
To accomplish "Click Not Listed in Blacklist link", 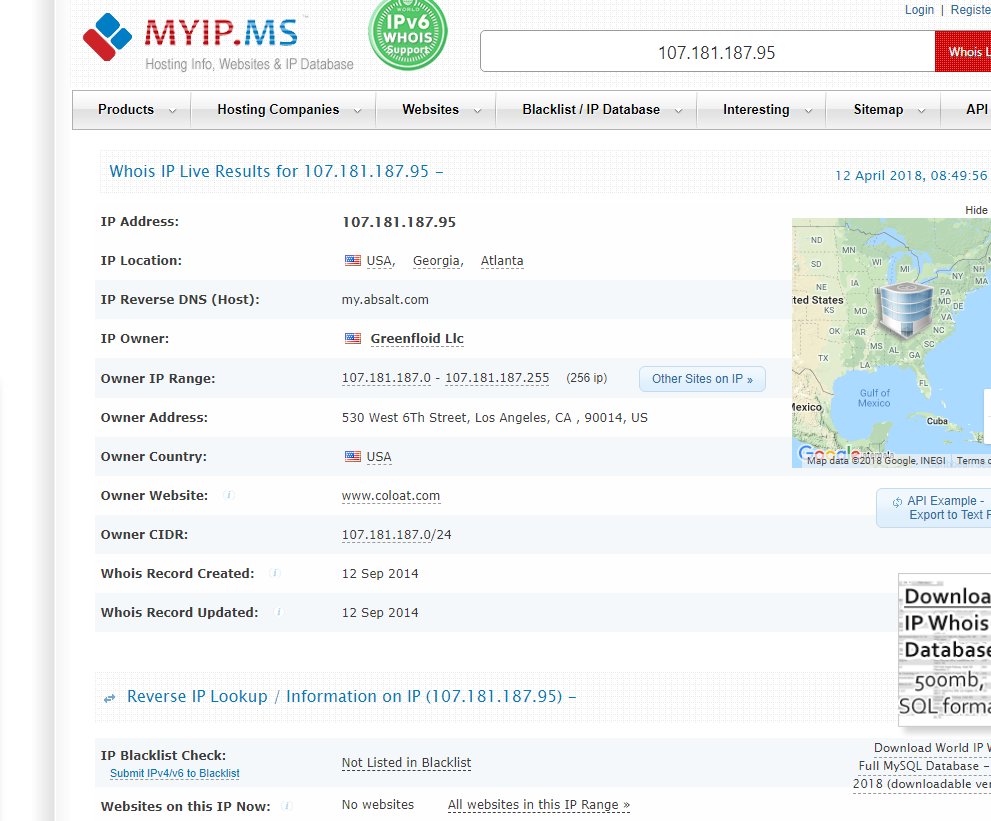I will tap(406, 763).
